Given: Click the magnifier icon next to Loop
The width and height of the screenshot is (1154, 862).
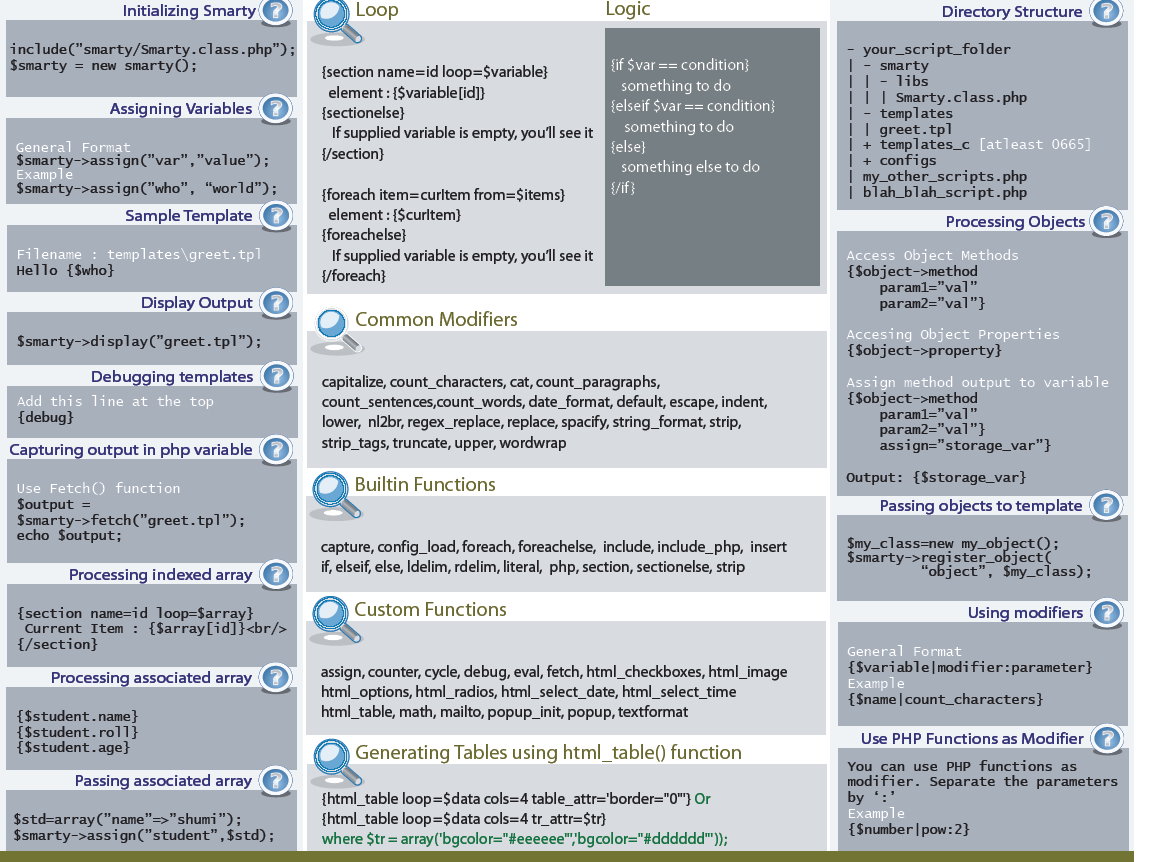Looking at the screenshot, I should click(x=336, y=22).
